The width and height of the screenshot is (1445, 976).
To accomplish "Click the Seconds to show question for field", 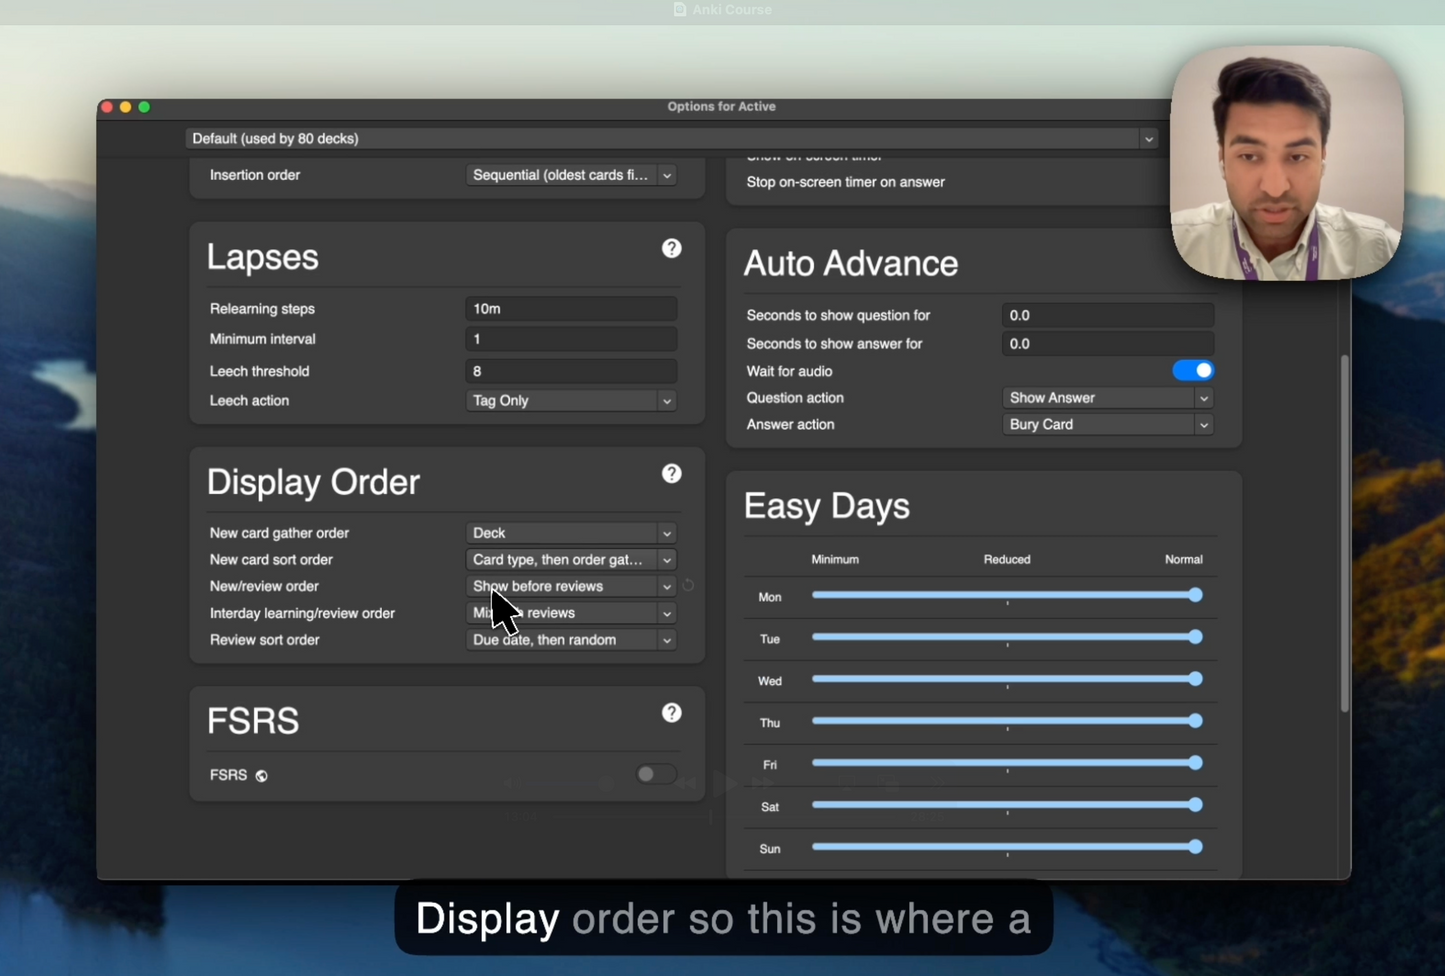I will (1107, 315).
